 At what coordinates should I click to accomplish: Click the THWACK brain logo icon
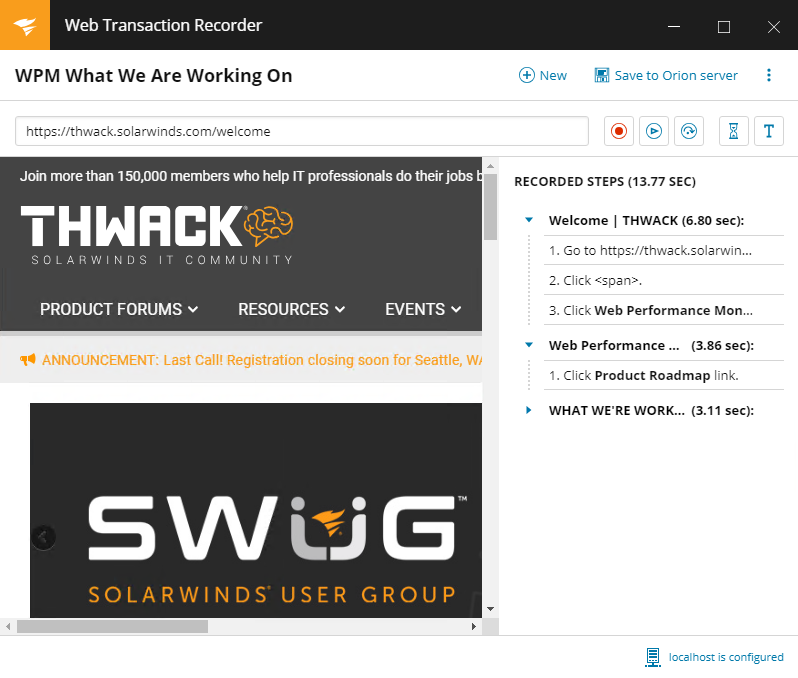click(x=268, y=225)
